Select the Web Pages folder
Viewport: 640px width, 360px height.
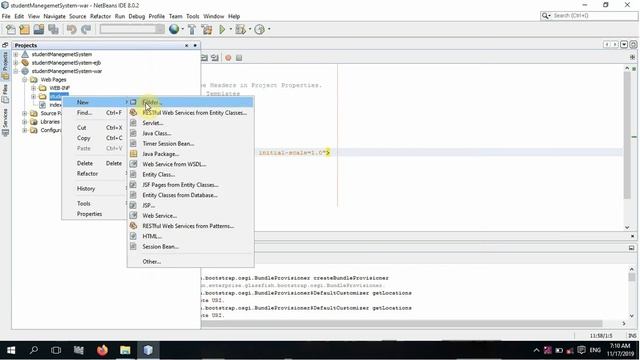(53, 80)
